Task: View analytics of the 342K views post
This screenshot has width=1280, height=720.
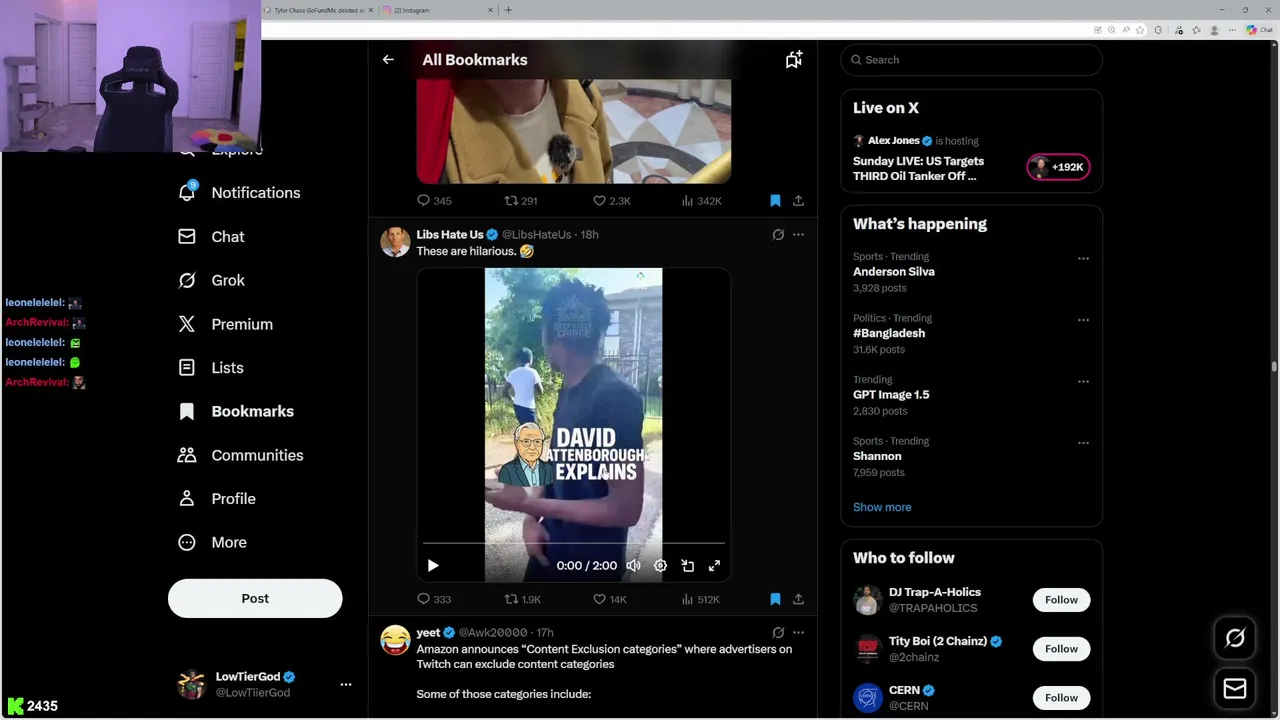Action: click(x=701, y=201)
